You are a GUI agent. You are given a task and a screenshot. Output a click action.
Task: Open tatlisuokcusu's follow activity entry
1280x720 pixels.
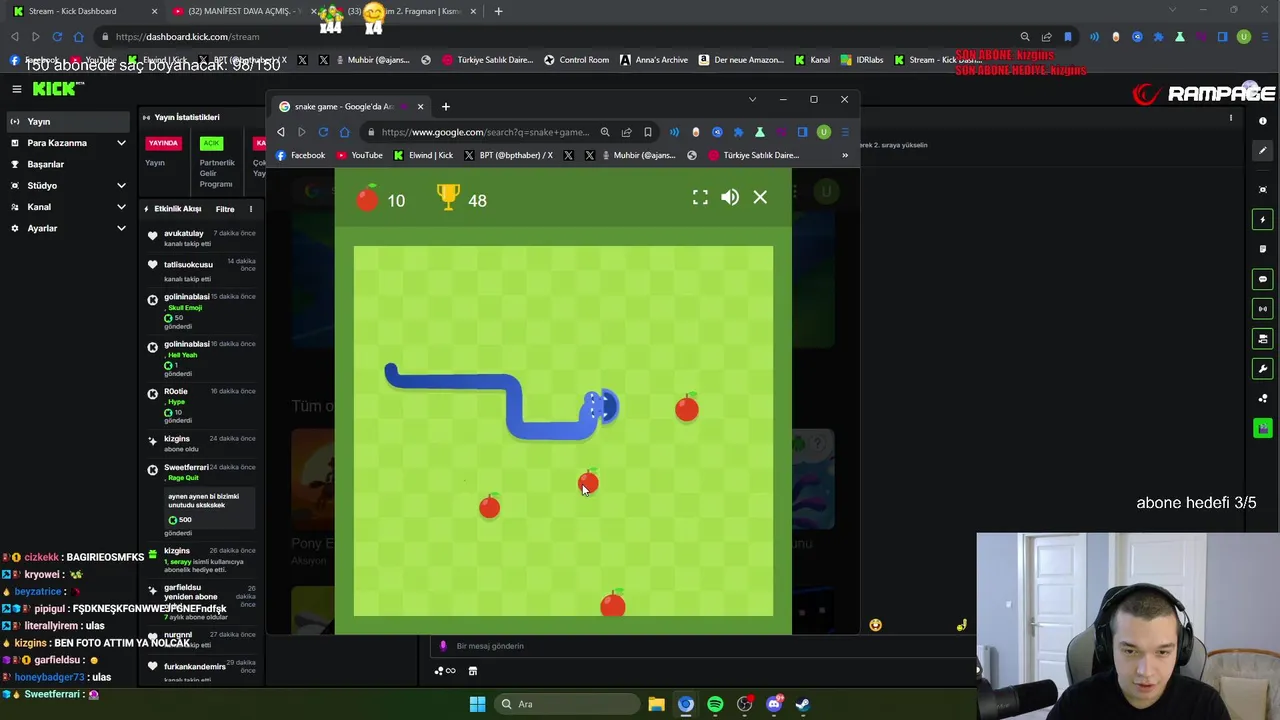pyautogui.click(x=200, y=271)
